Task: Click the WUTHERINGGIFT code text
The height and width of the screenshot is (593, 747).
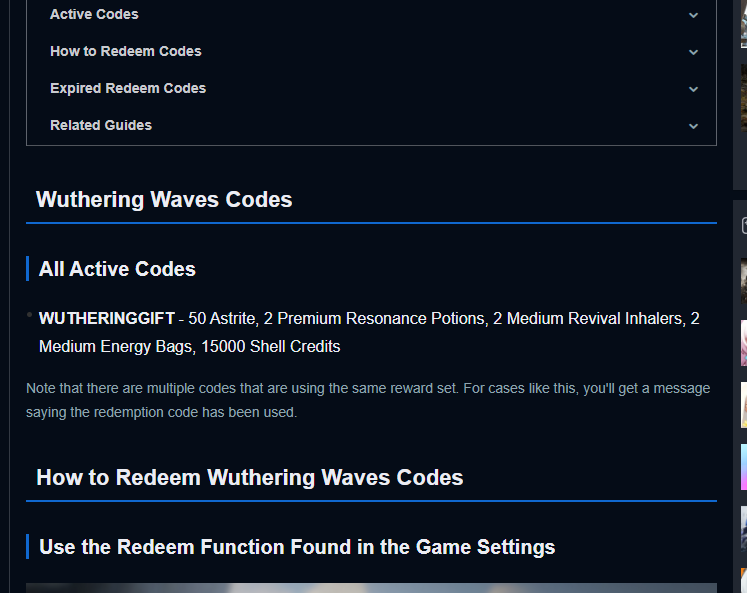Action: pyautogui.click(x=106, y=319)
